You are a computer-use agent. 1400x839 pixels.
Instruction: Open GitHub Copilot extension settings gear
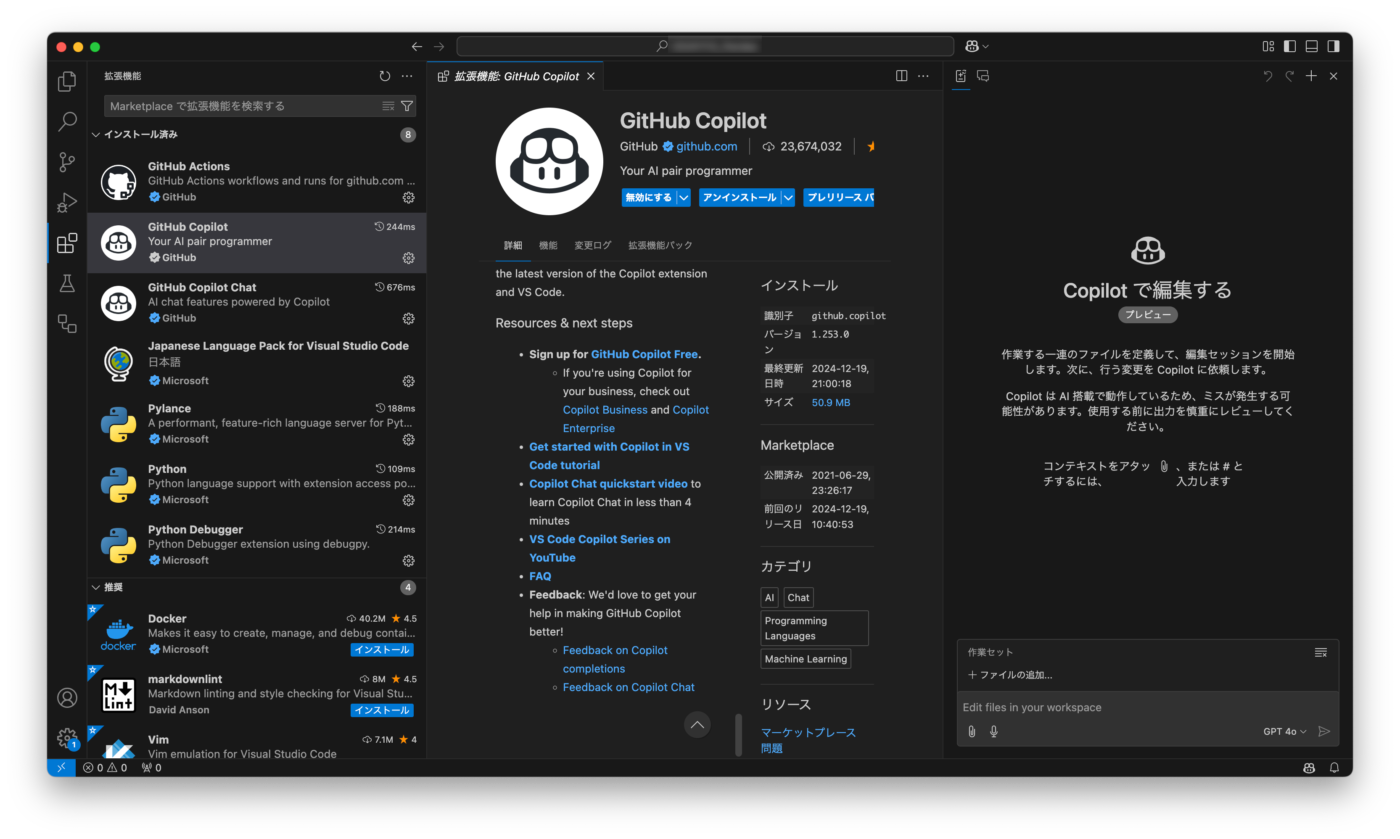point(408,258)
